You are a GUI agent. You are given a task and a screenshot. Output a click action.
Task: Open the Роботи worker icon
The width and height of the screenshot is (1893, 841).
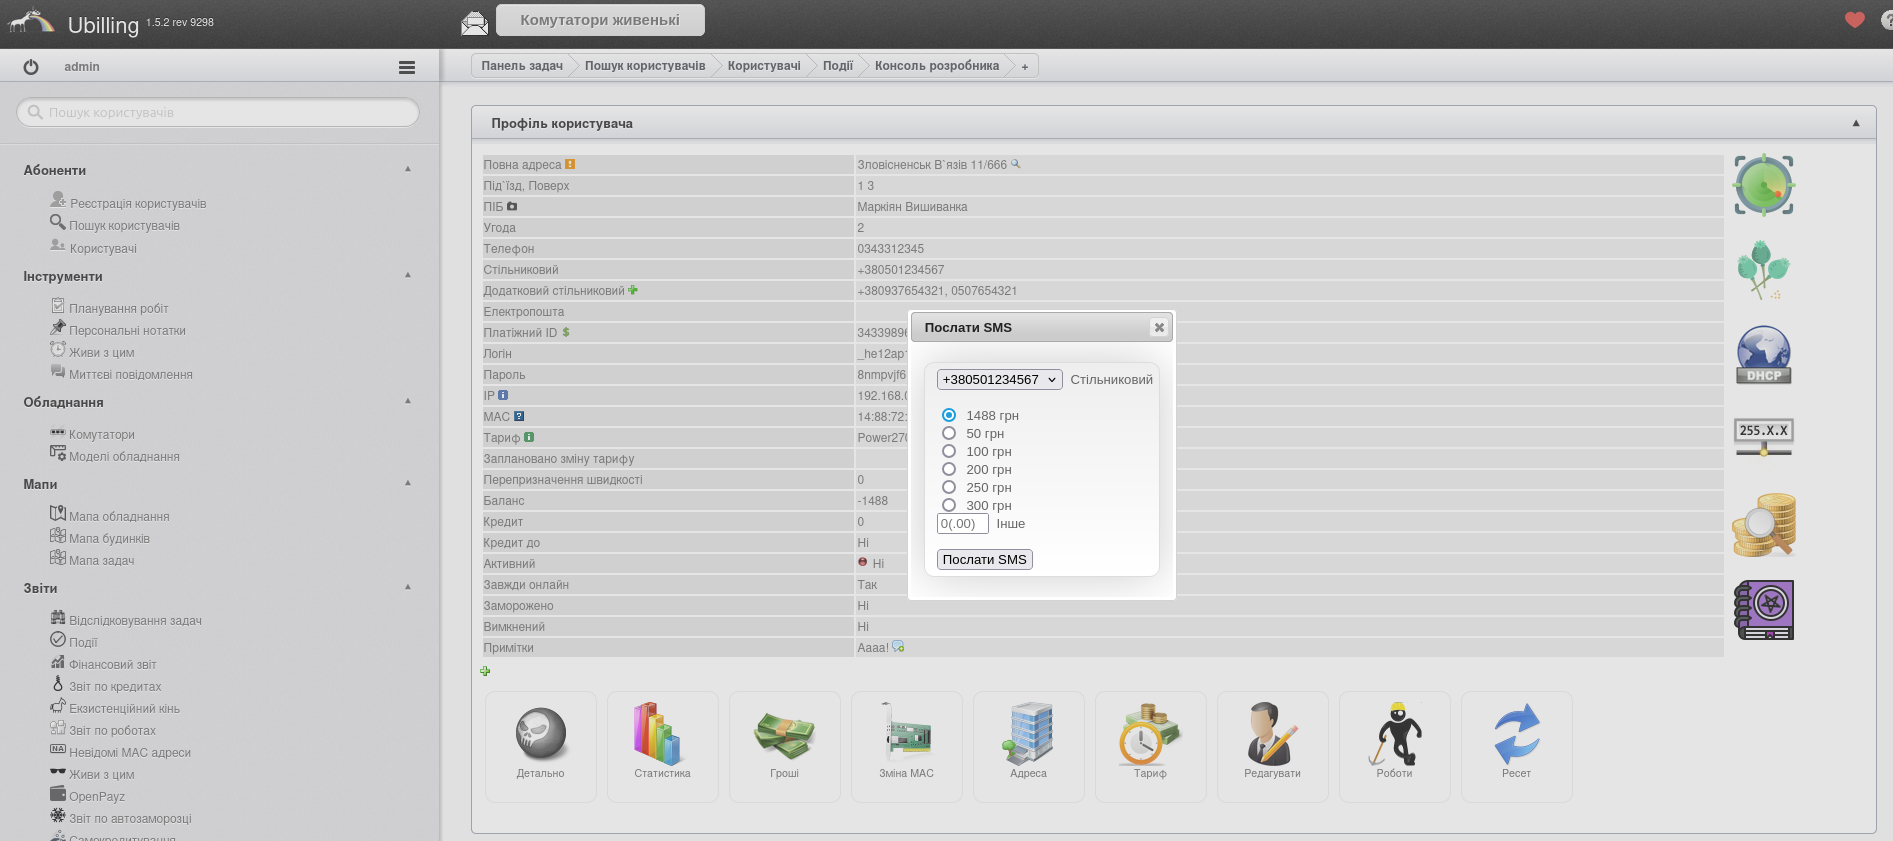click(x=1394, y=736)
